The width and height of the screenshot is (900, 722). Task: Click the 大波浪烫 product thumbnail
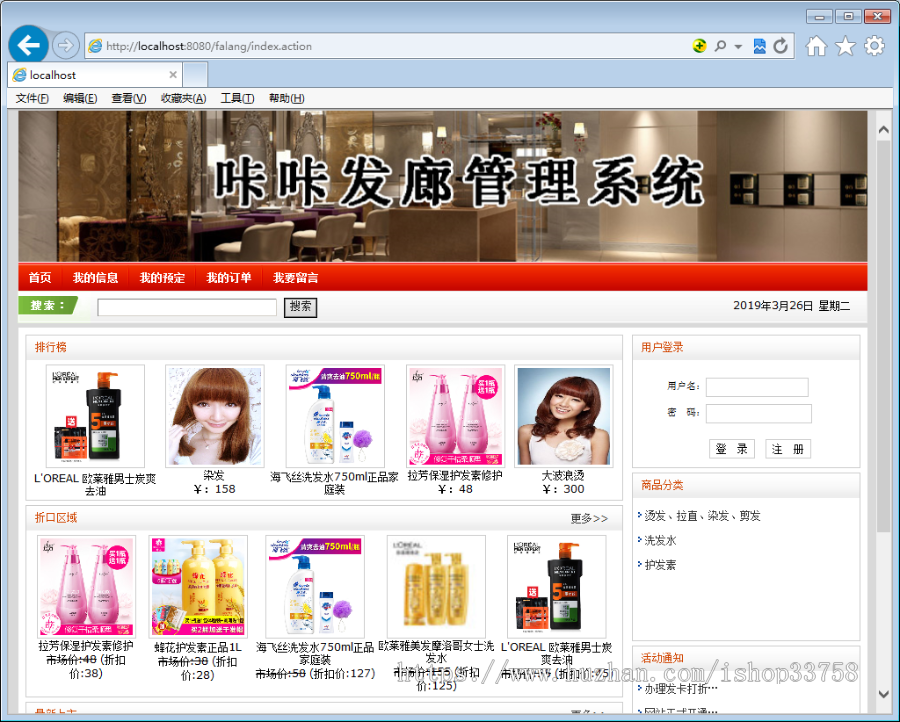click(563, 416)
